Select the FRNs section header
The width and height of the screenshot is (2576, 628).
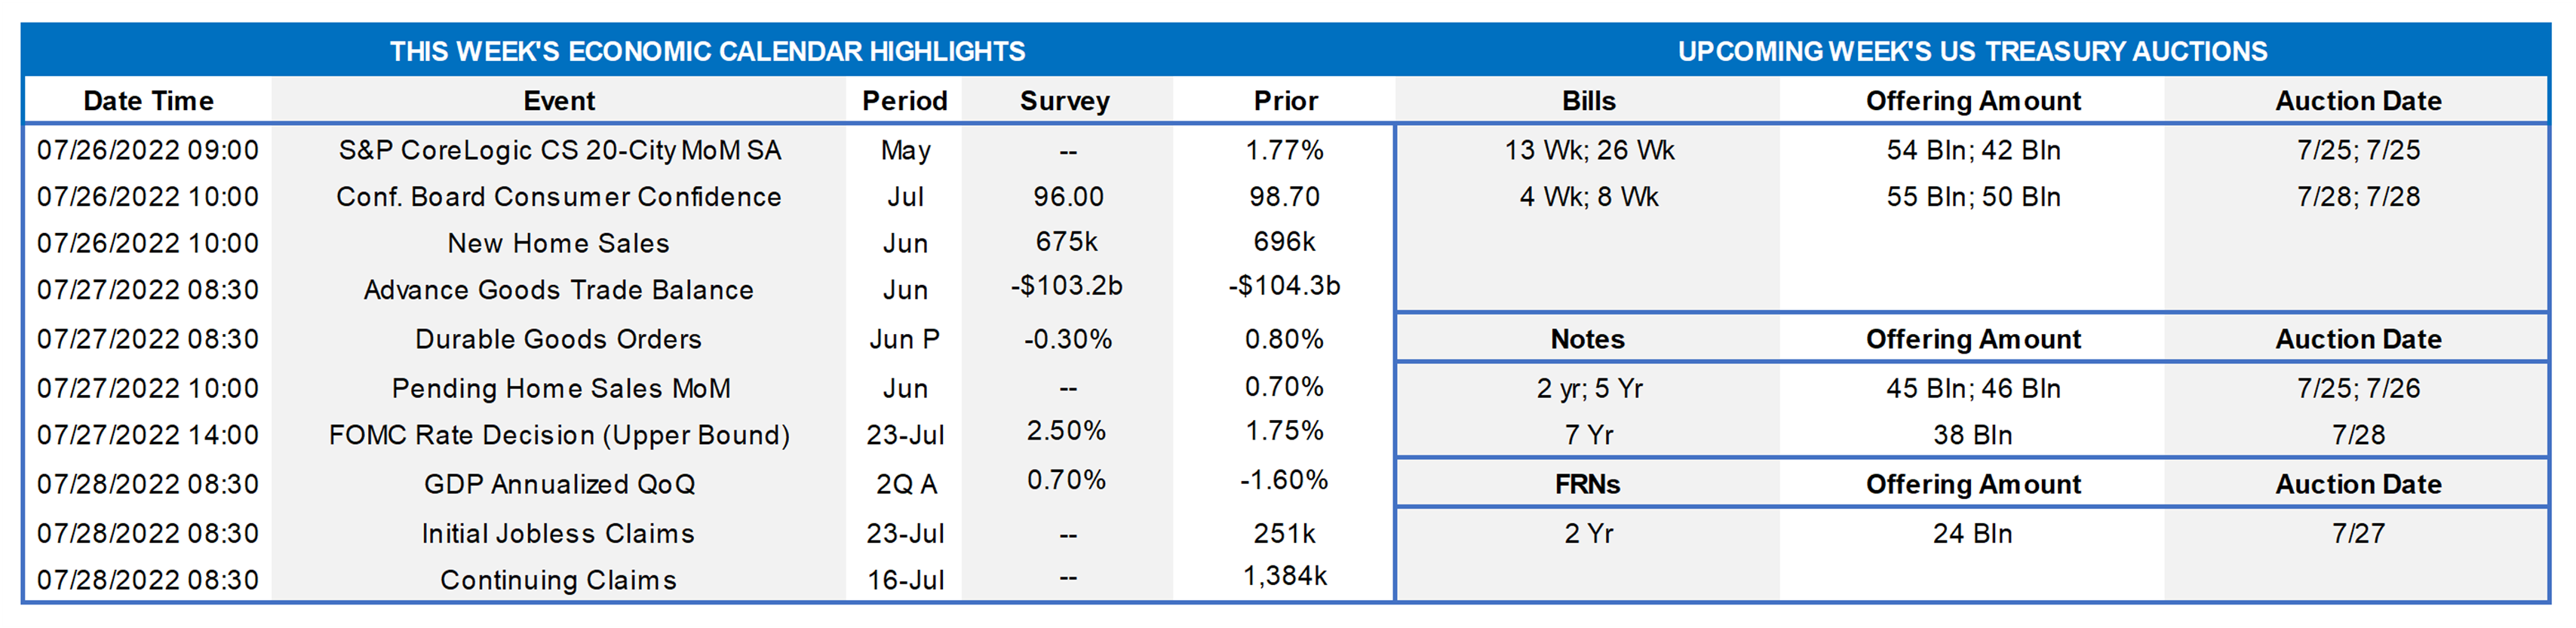click(1588, 484)
